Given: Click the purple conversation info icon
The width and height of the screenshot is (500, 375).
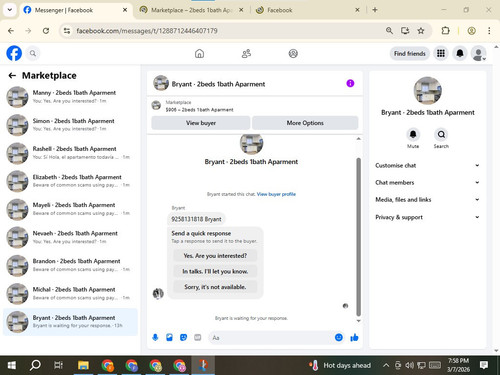Looking at the screenshot, I should (350, 83).
